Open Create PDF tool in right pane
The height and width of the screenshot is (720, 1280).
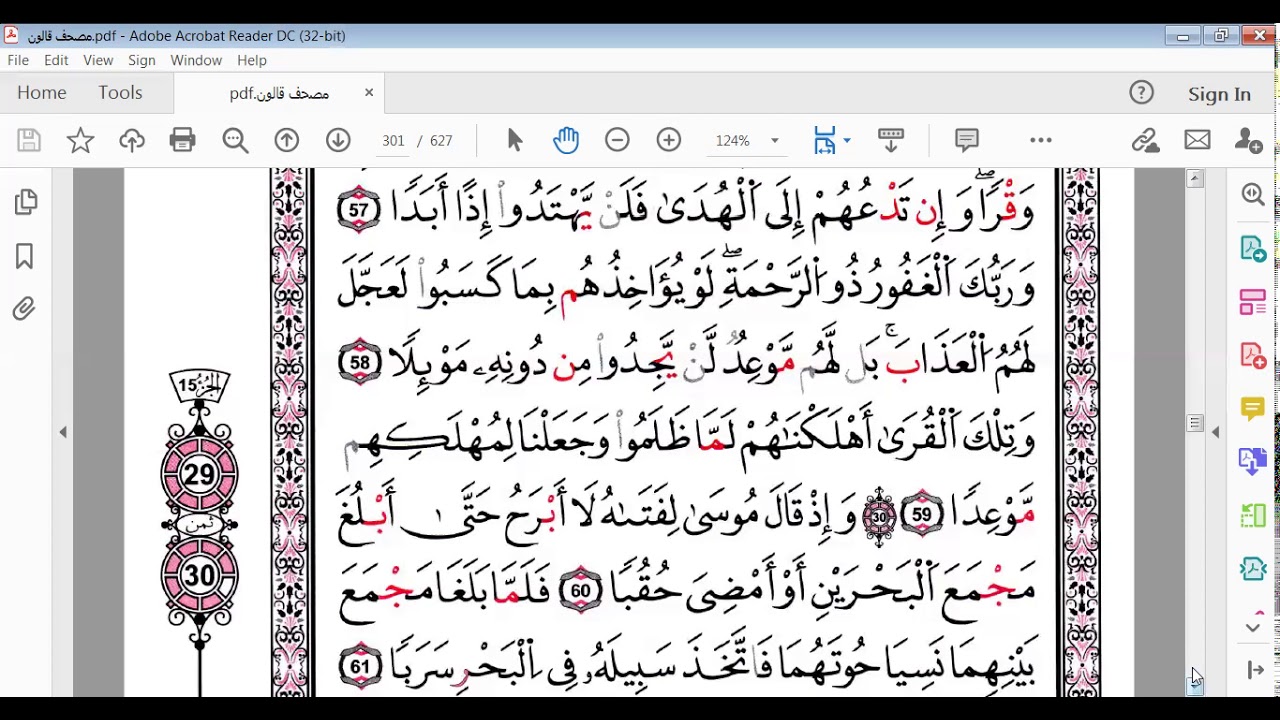pos(1253,355)
